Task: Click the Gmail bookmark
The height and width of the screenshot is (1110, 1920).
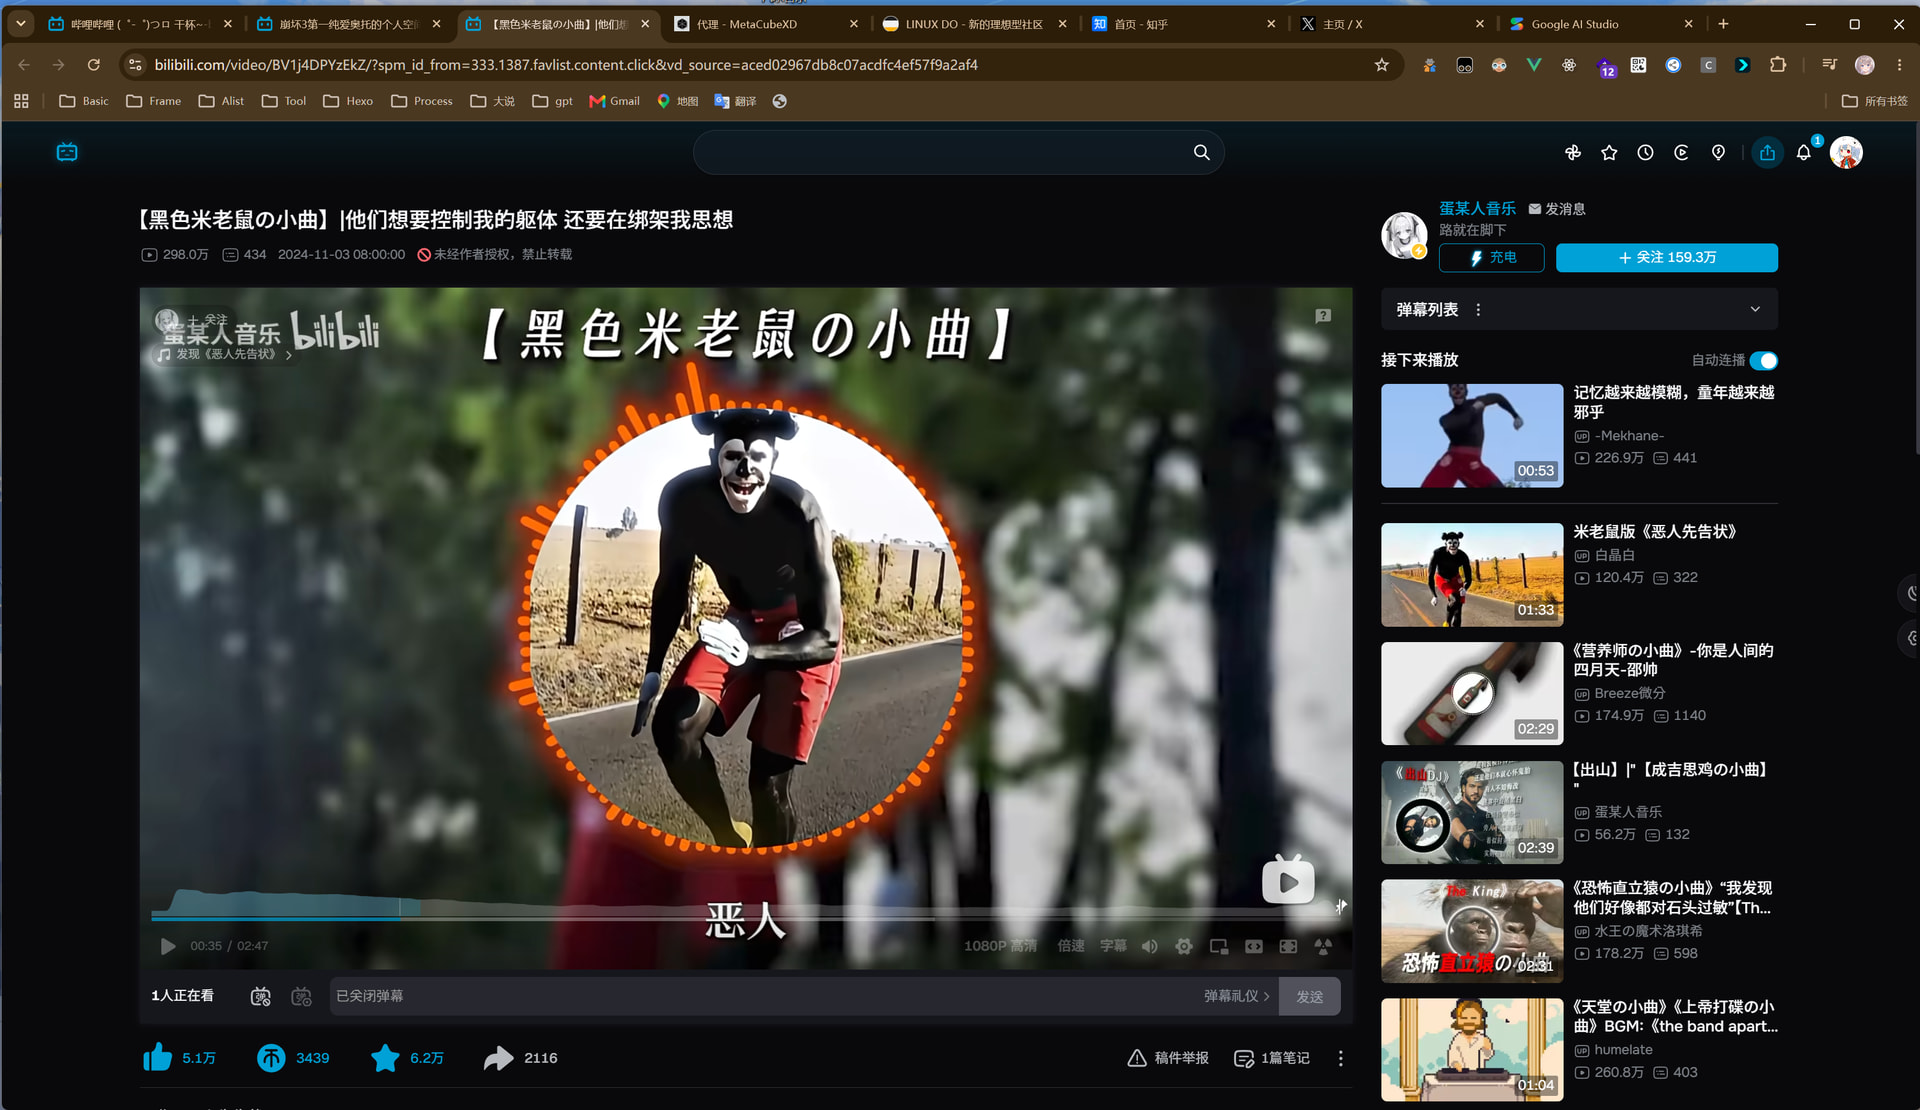Action: point(615,101)
